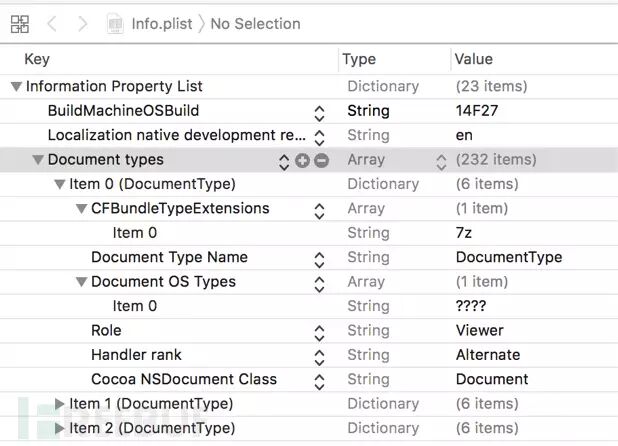Go back with the left arrow
The width and height of the screenshot is (618, 446).
(x=52, y=23)
